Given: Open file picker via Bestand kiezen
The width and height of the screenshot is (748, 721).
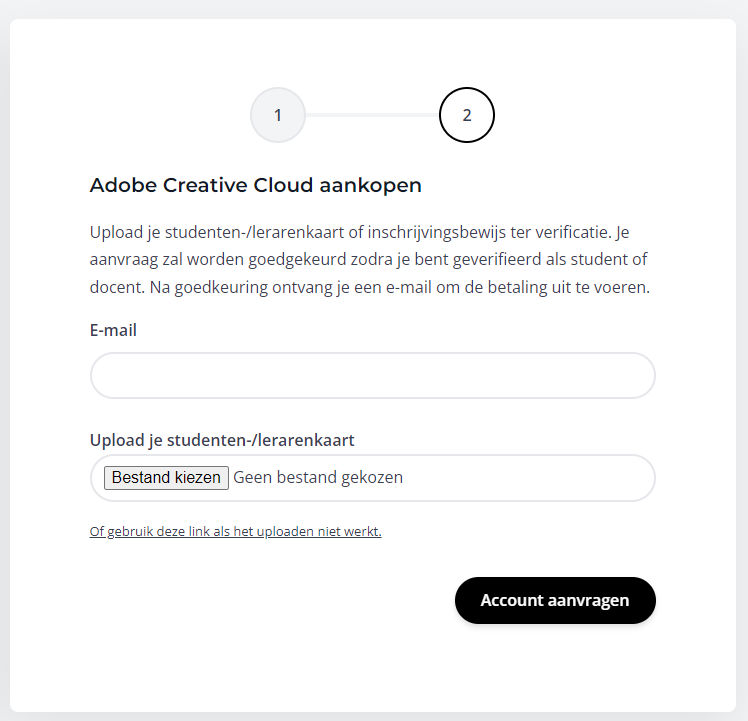Looking at the screenshot, I should [166, 478].
